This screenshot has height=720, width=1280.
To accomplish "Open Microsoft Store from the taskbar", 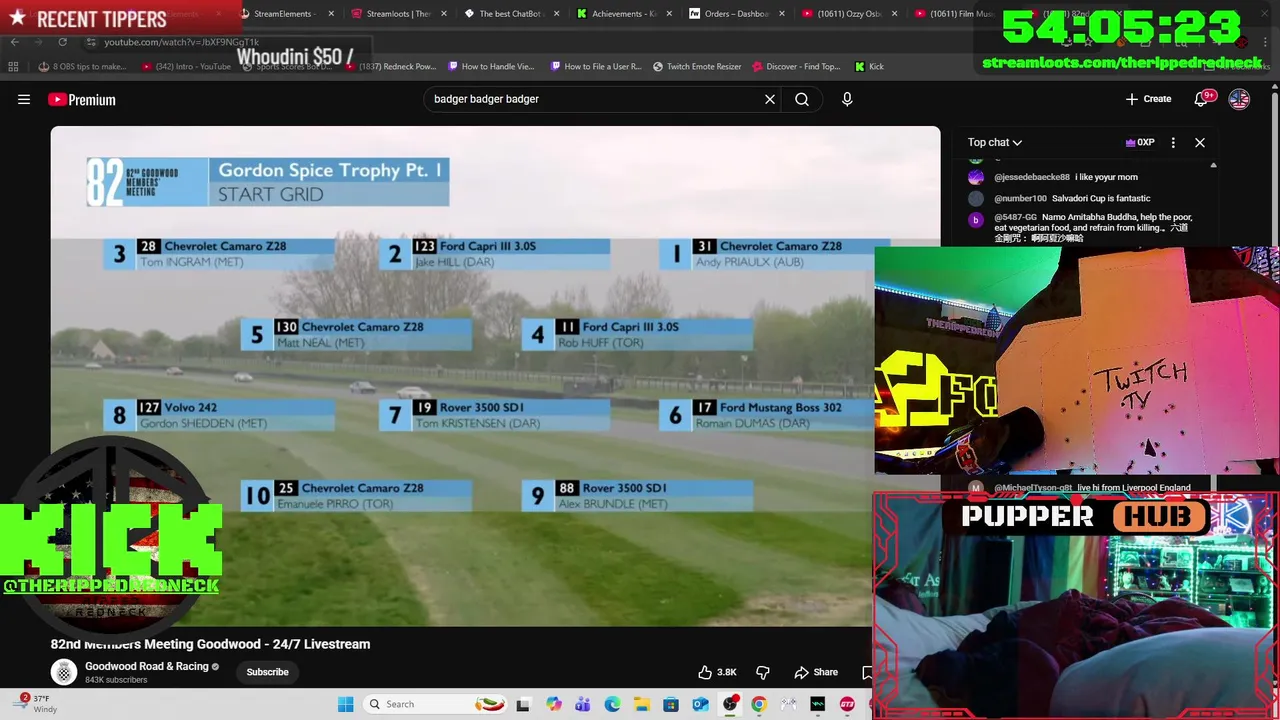I will point(671,704).
